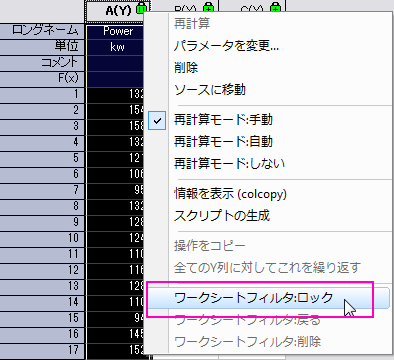The image size is (394, 360).
Task: Click ワークシートフィルタ:戻る entry
Action: (247, 321)
